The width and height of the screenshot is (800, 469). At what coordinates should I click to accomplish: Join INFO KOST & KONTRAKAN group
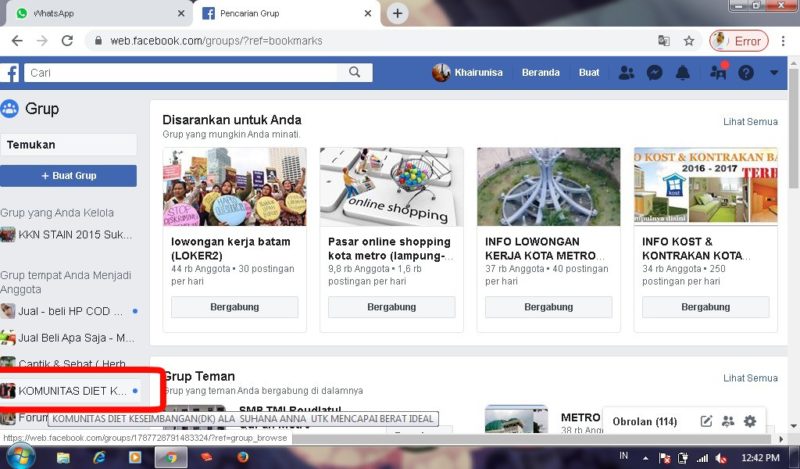[706, 307]
